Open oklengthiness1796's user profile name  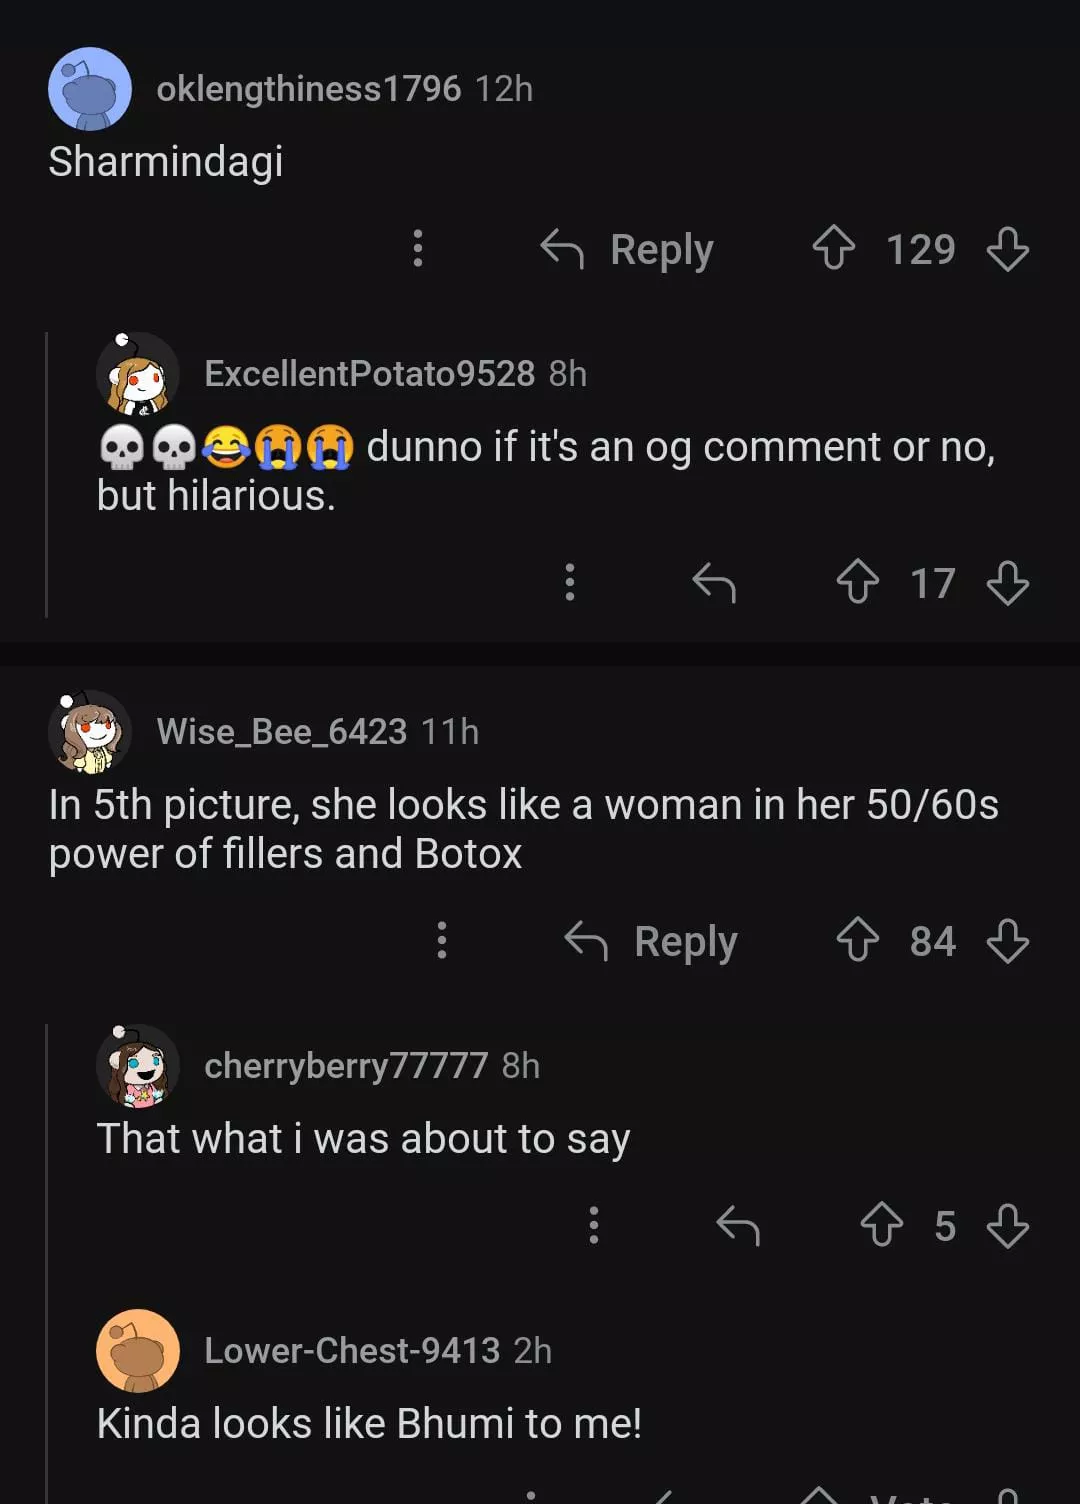[x=308, y=89]
